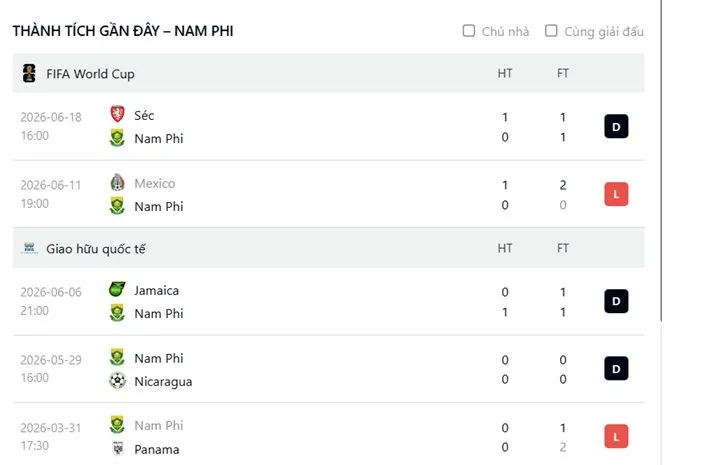Select the red L badge for Panama match
Screen dimensions: 720x465
[x=616, y=437]
